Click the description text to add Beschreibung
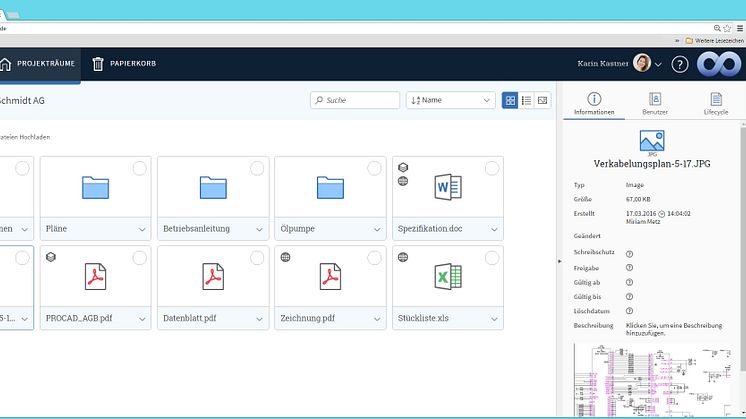 tap(674, 329)
